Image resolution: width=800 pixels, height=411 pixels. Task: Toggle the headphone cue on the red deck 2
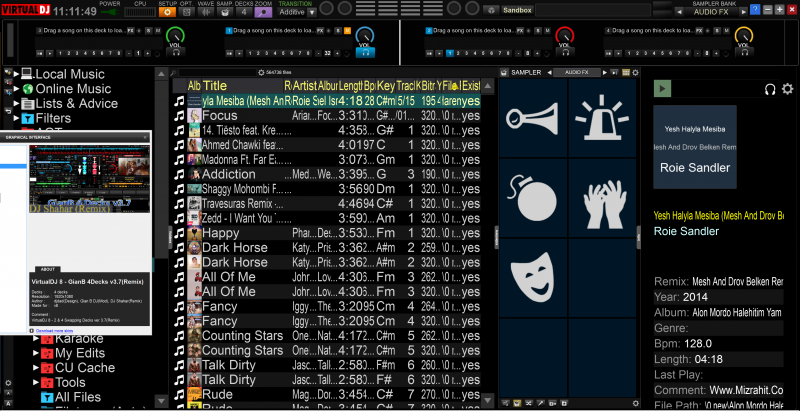(565, 52)
